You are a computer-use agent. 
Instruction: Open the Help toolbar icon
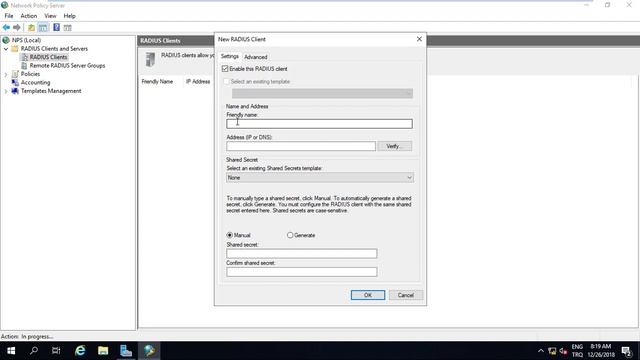[x=56, y=27]
